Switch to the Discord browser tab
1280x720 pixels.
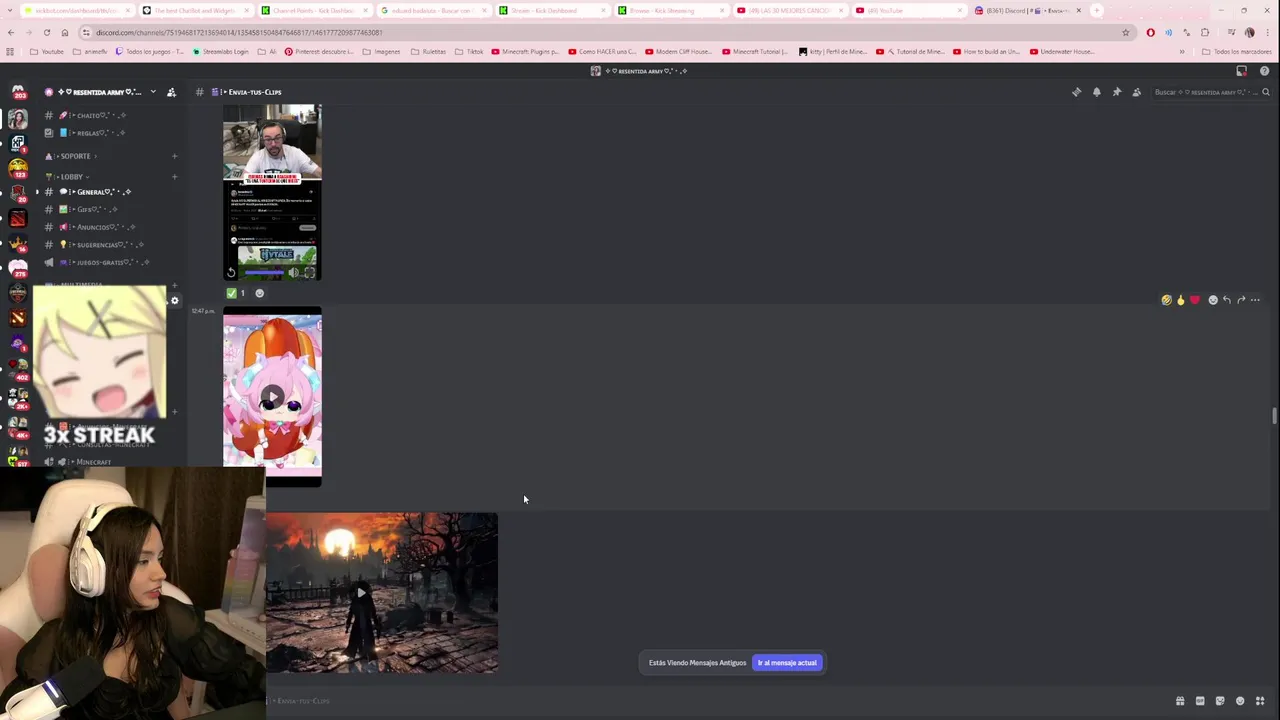(1028, 10)
